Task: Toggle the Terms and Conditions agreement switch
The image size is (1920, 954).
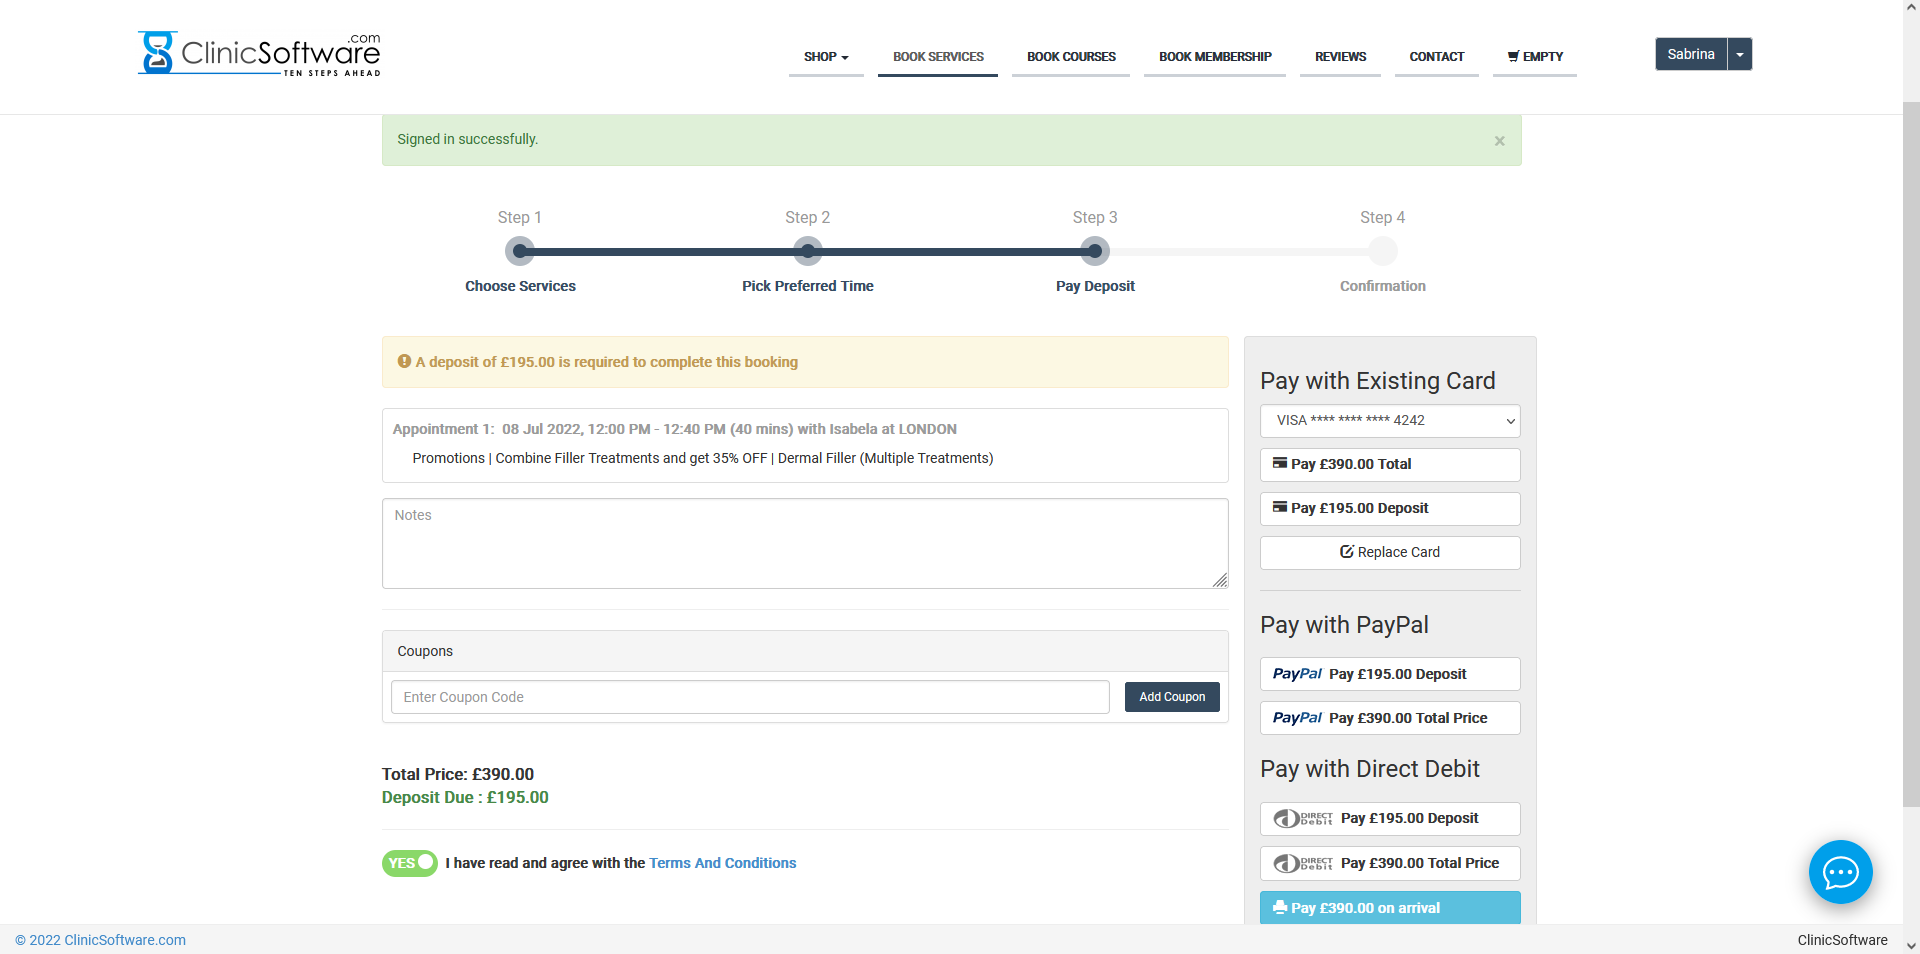Action: [x=409, y=863]
